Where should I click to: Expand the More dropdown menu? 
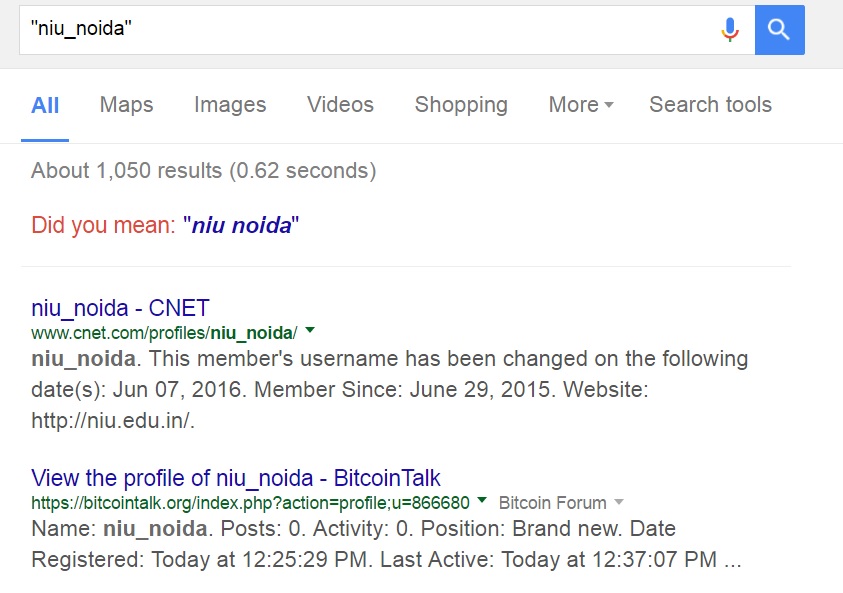click(x=581, y=105)
